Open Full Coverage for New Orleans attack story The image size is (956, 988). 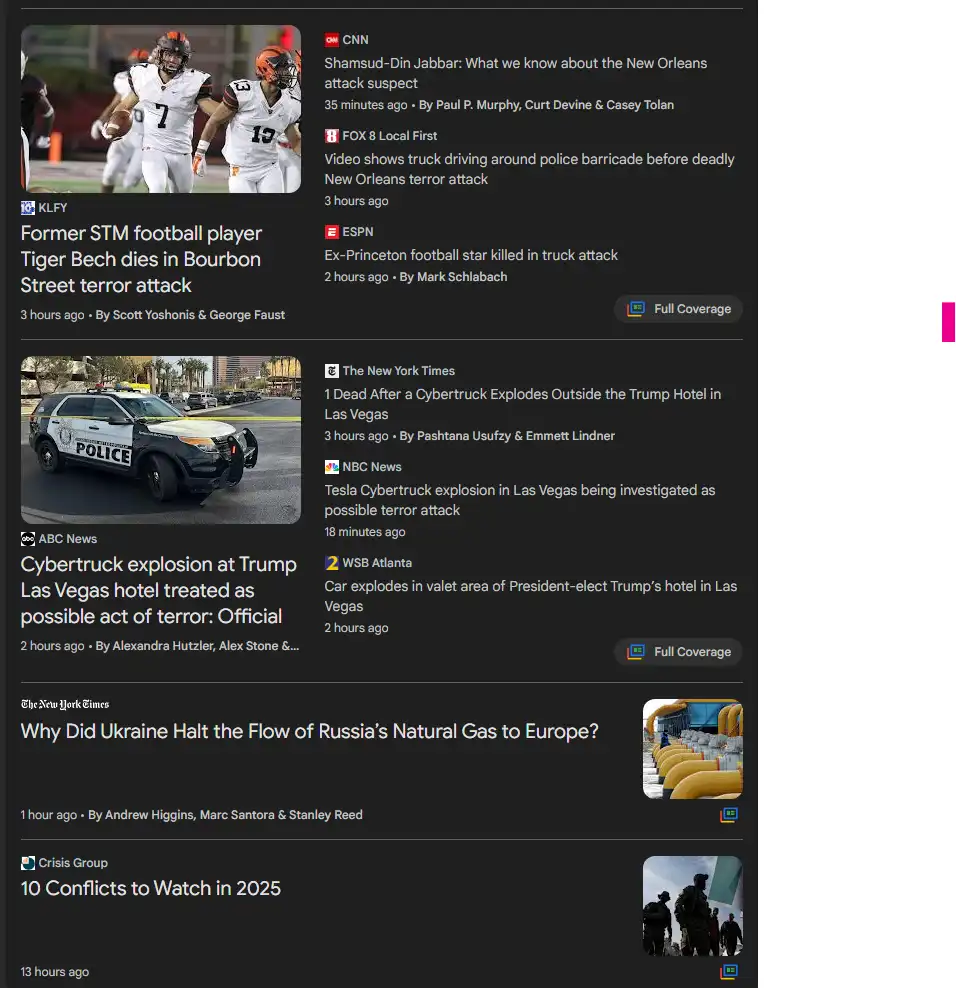pyautogui.click(x=678, y=309)
